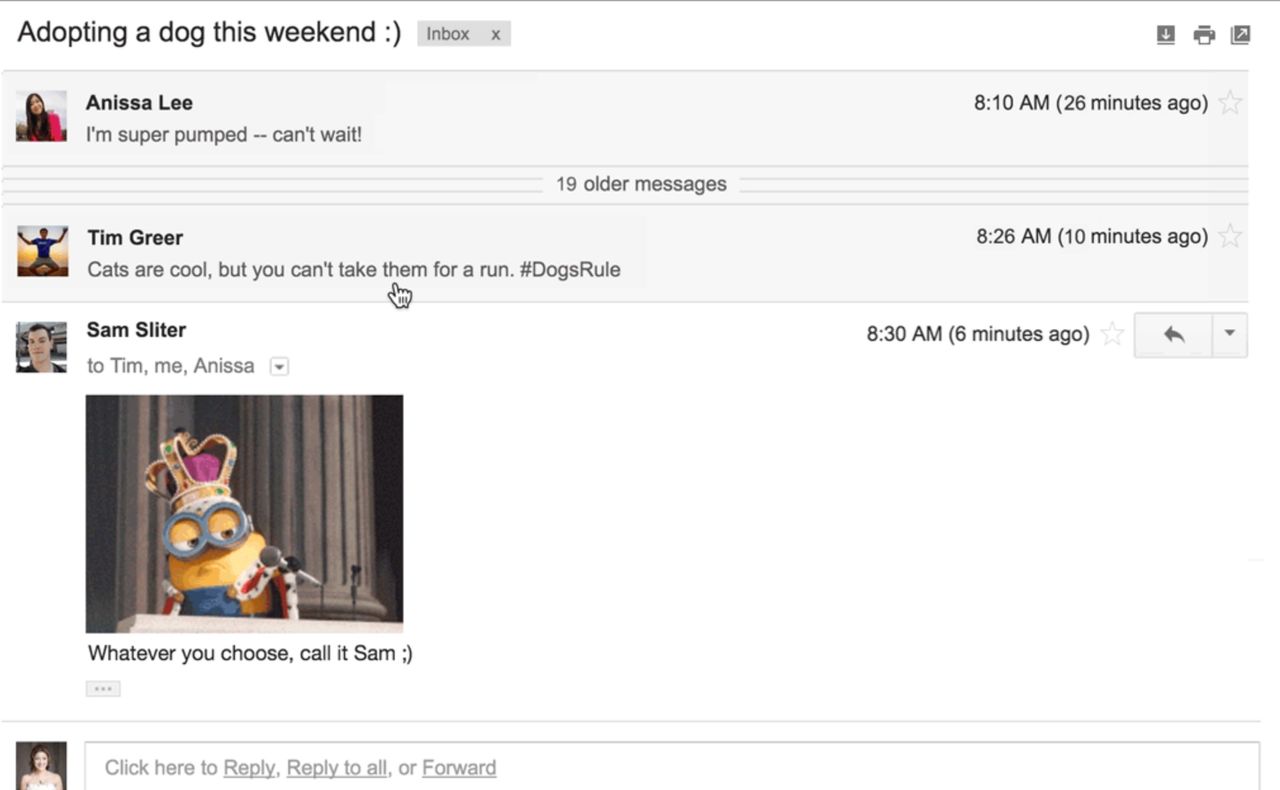Click the Forward link
1280x790 pixels.
click(459, 768)
